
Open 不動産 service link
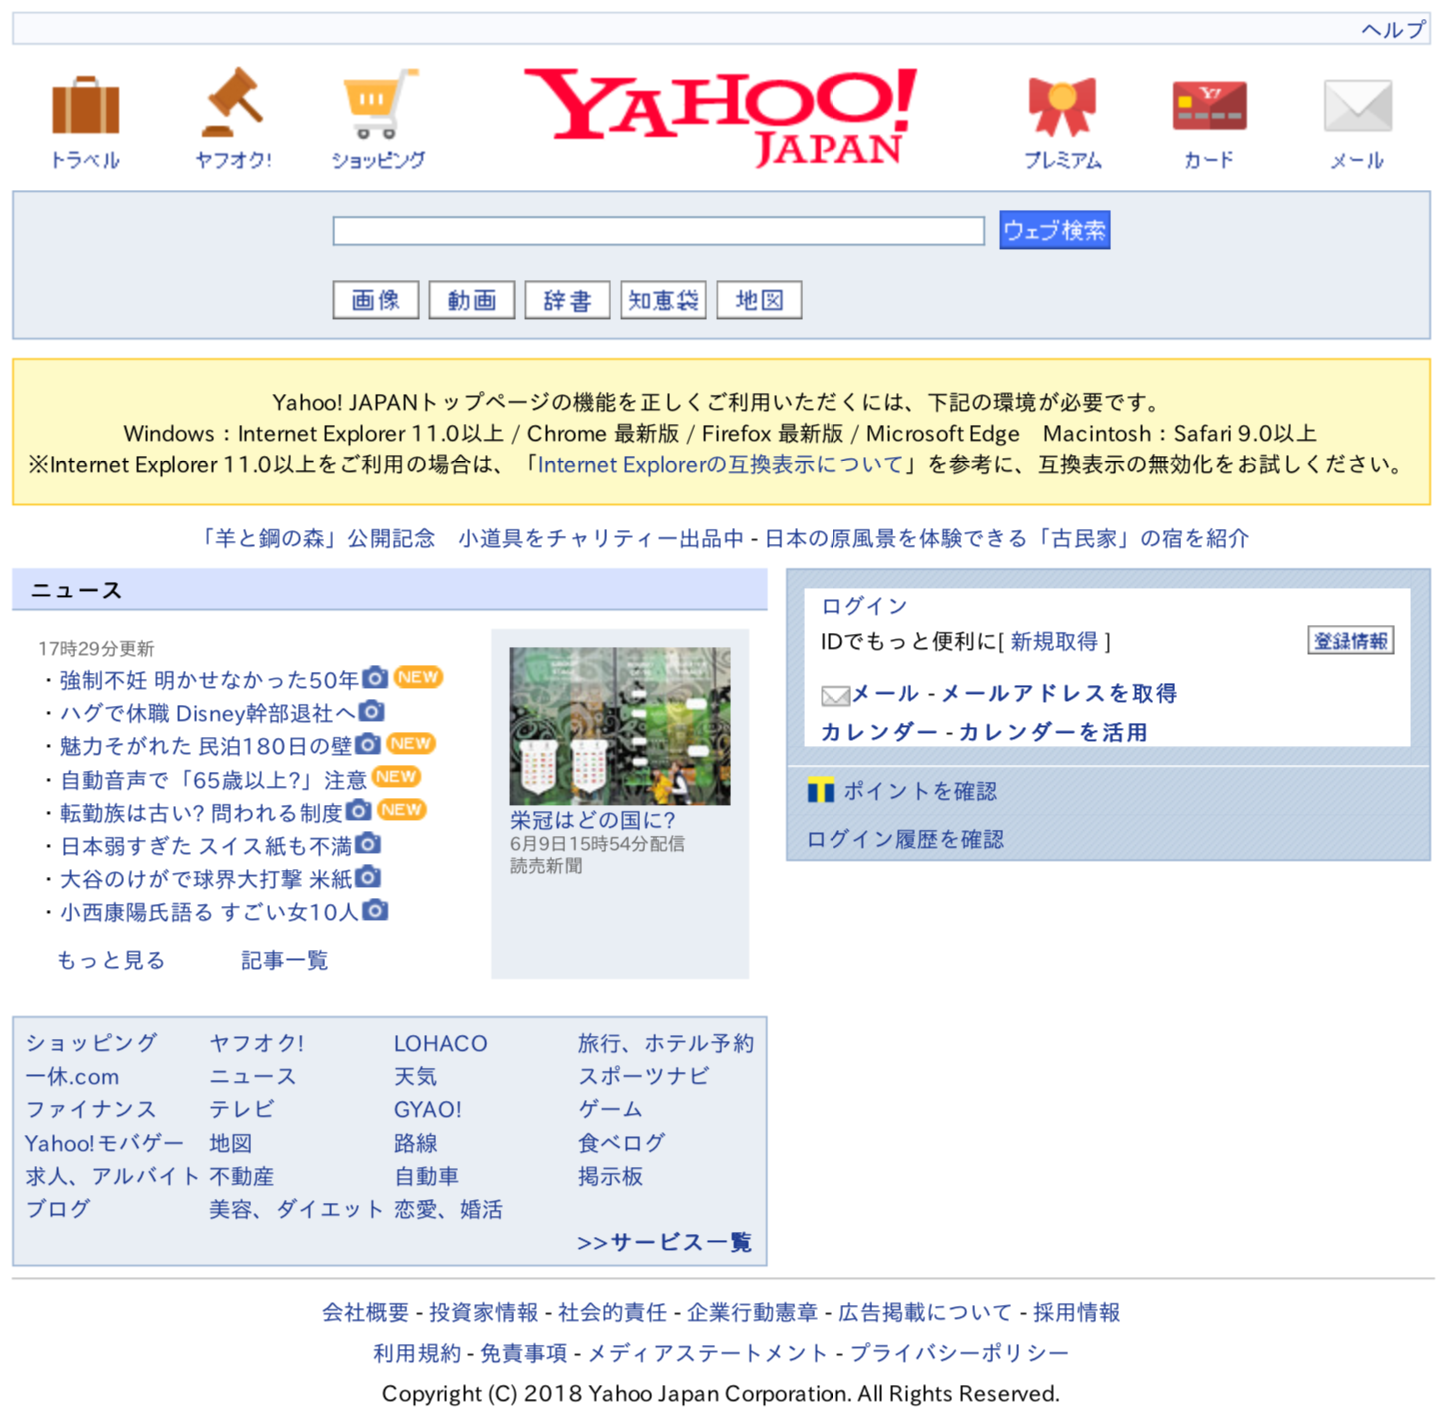click(241, 1176)
